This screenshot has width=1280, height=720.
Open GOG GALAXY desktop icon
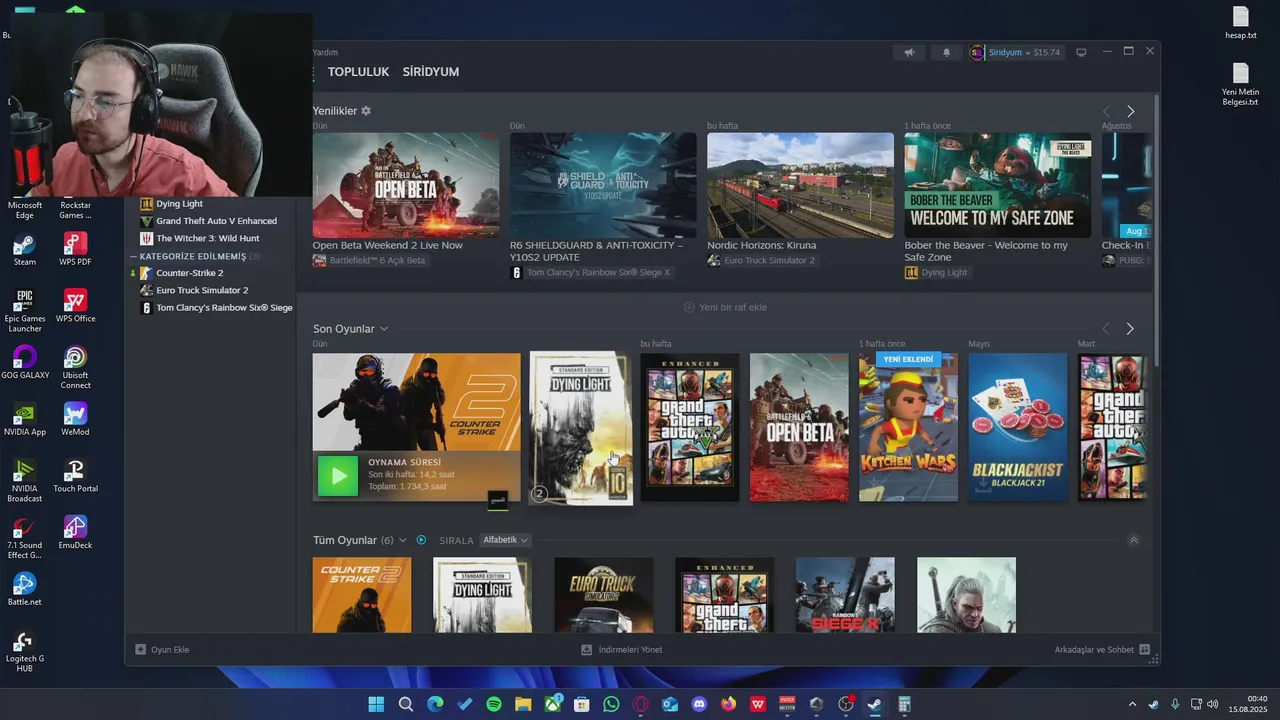(x=24, y=362)
